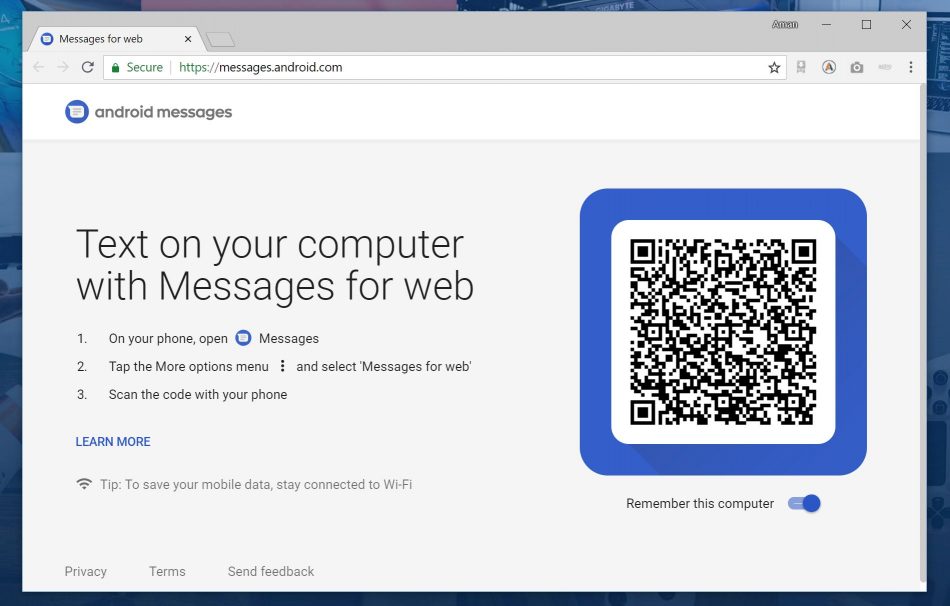Image resolution: width=950 pixels, height=606 pixels.
Task: Click the Android Messages logo icon
Action: point(77,112)
